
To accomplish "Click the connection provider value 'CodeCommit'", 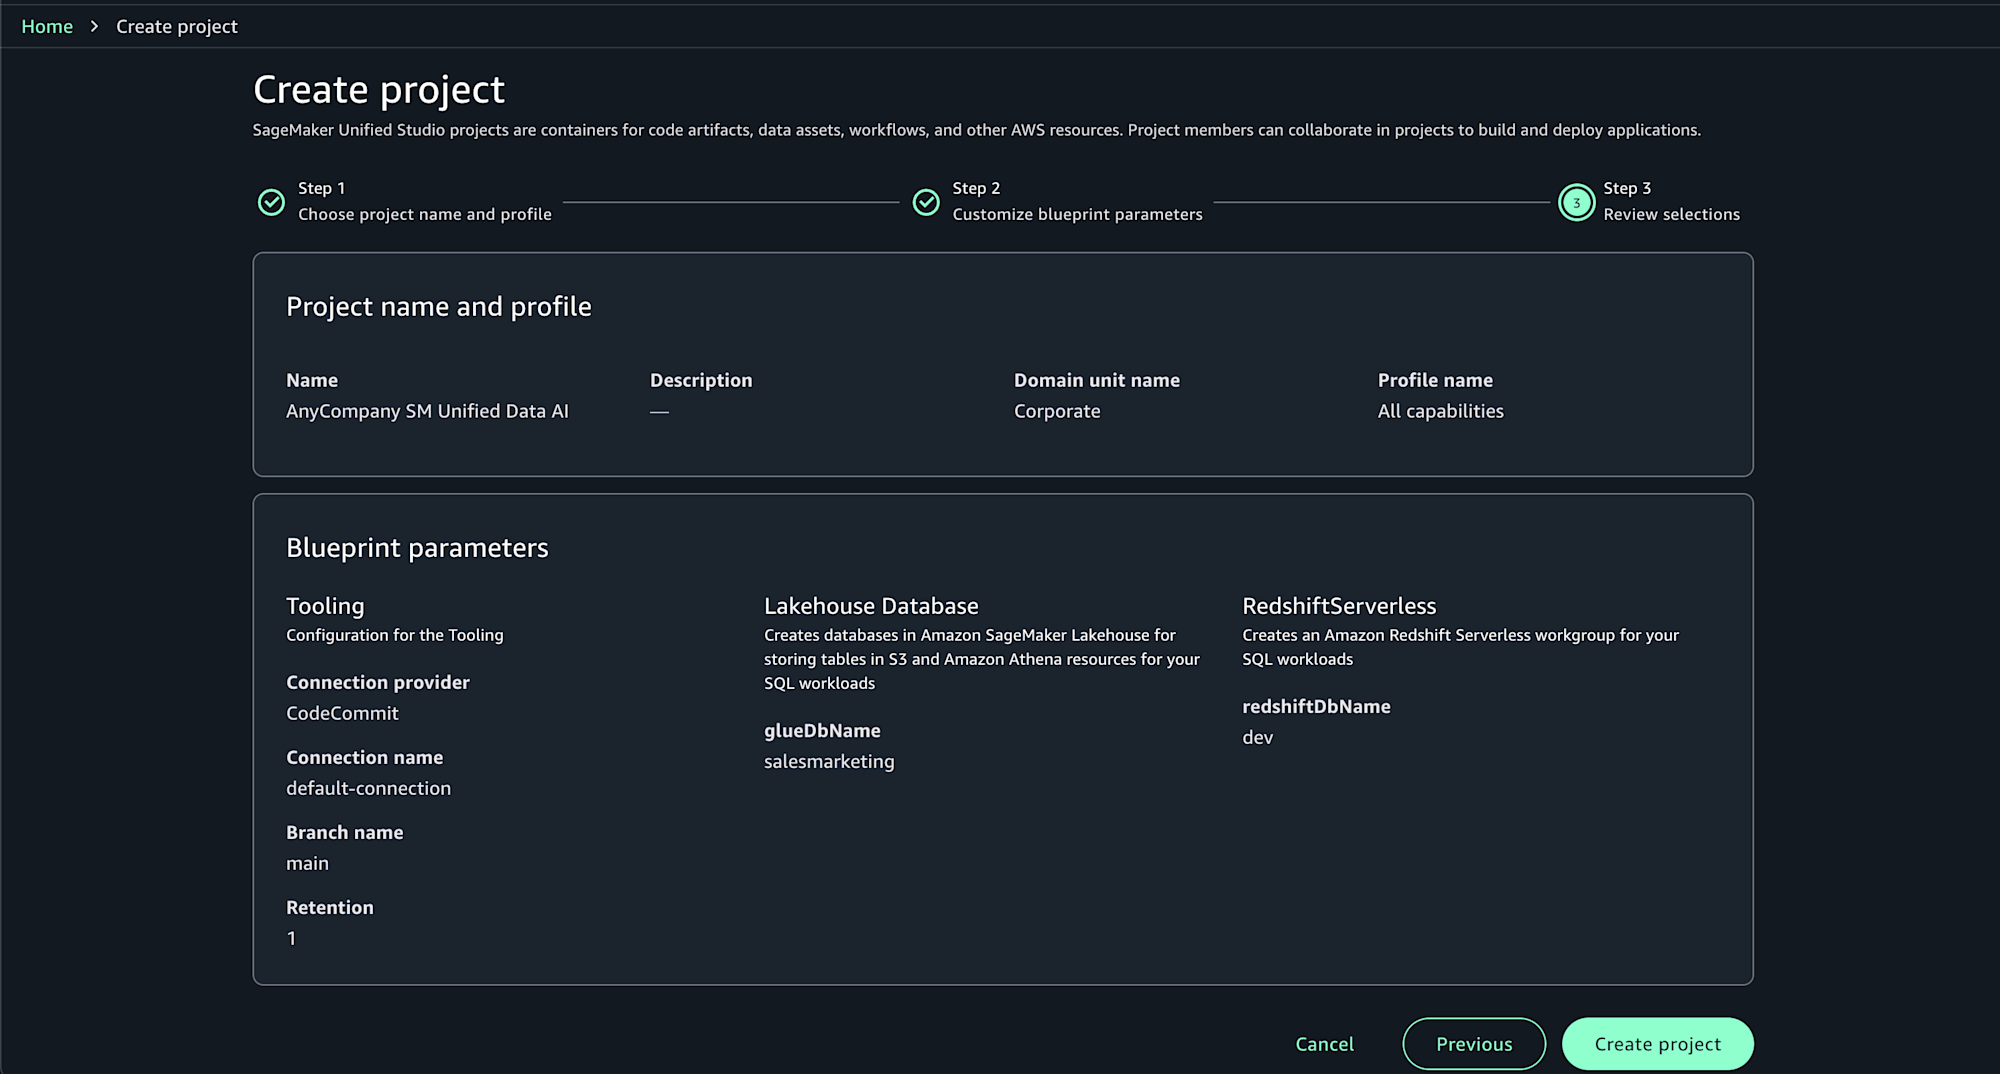I will pos(342,713).
